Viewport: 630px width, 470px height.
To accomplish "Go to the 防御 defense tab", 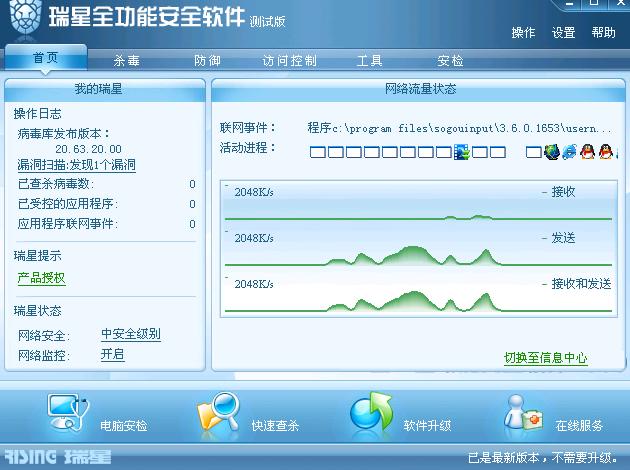I will click(x=207, y=61).
